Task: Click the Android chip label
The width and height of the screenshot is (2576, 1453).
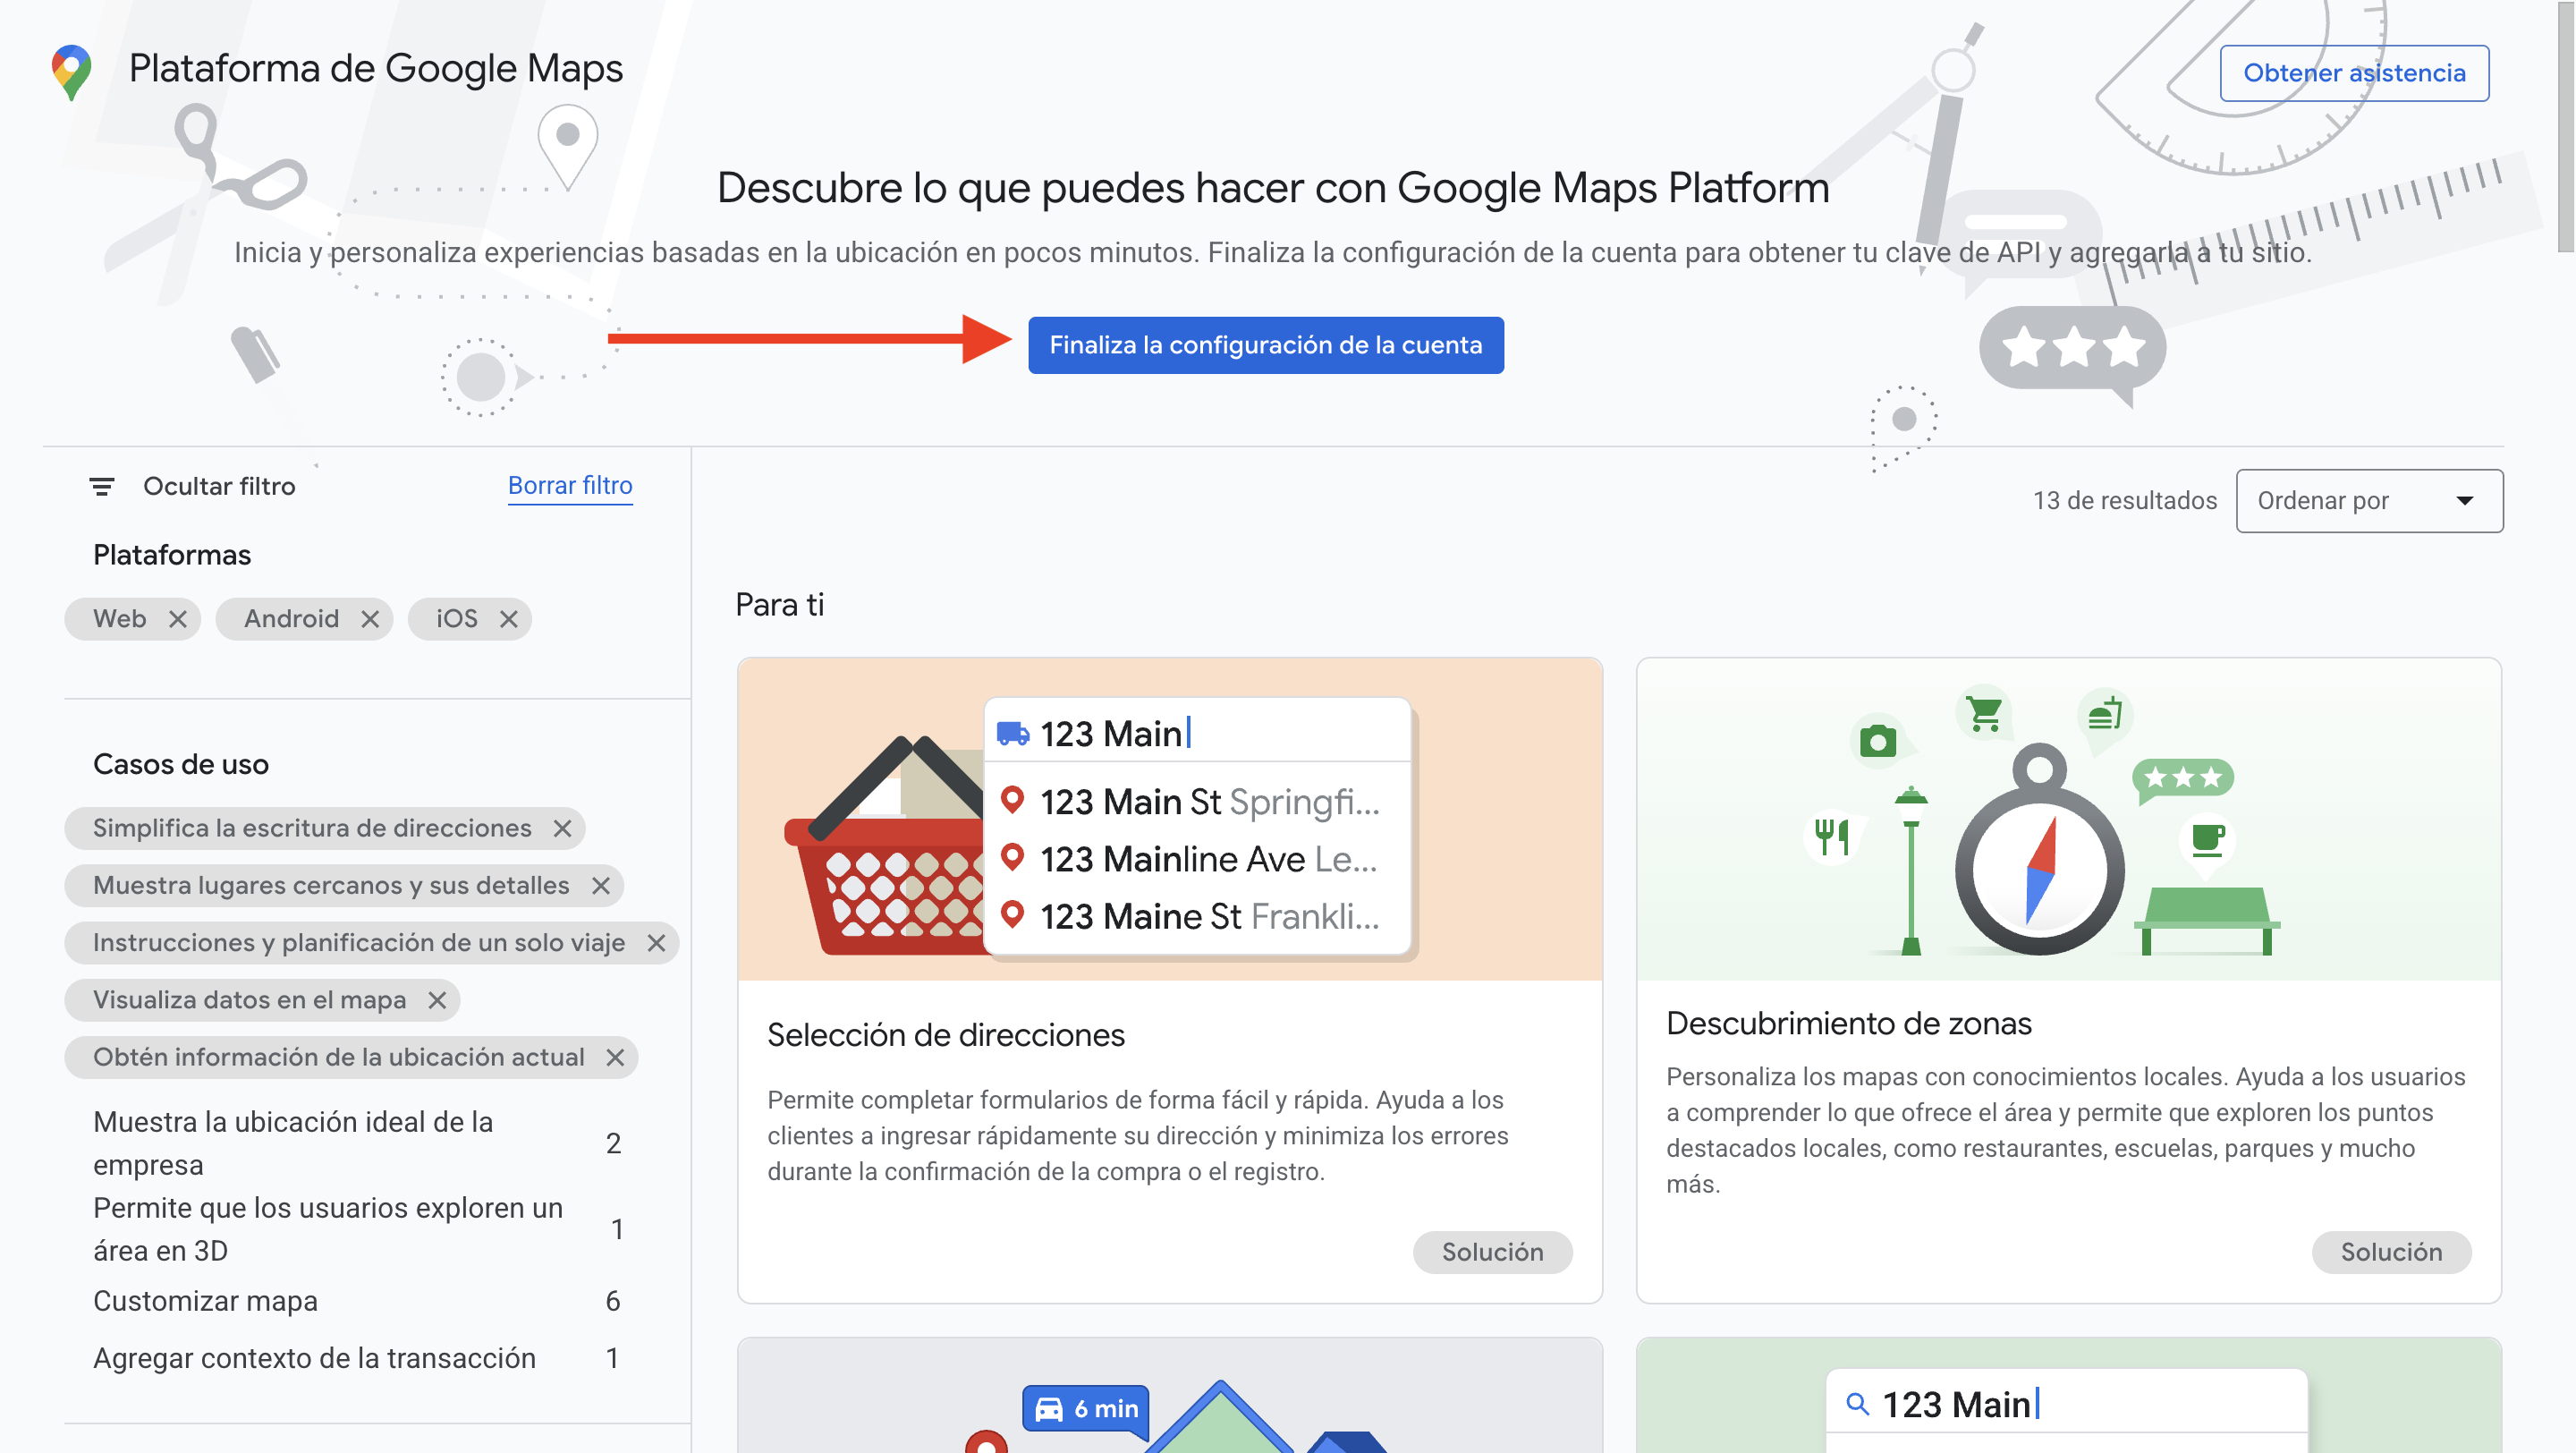Action: [x=291, y=619]
